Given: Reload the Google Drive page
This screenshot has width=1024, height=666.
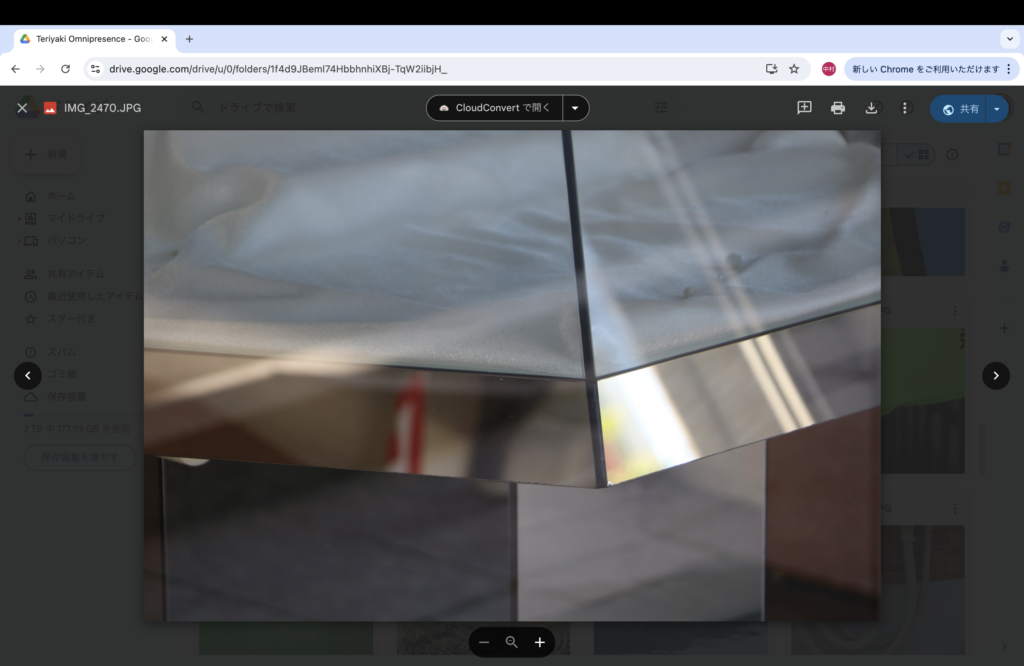Looking at the screenshot, I should 65,69.
